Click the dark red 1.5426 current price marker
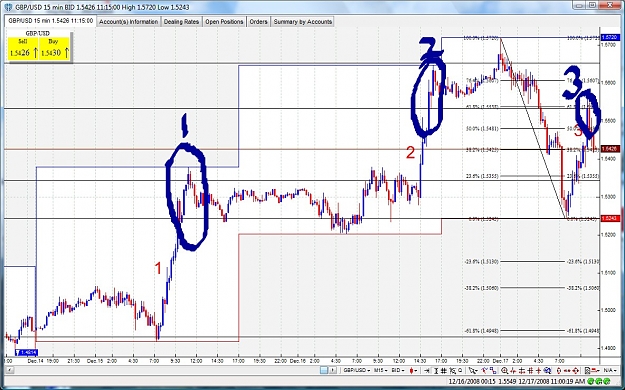The image size is (625, 390). [x=610, y=149]
